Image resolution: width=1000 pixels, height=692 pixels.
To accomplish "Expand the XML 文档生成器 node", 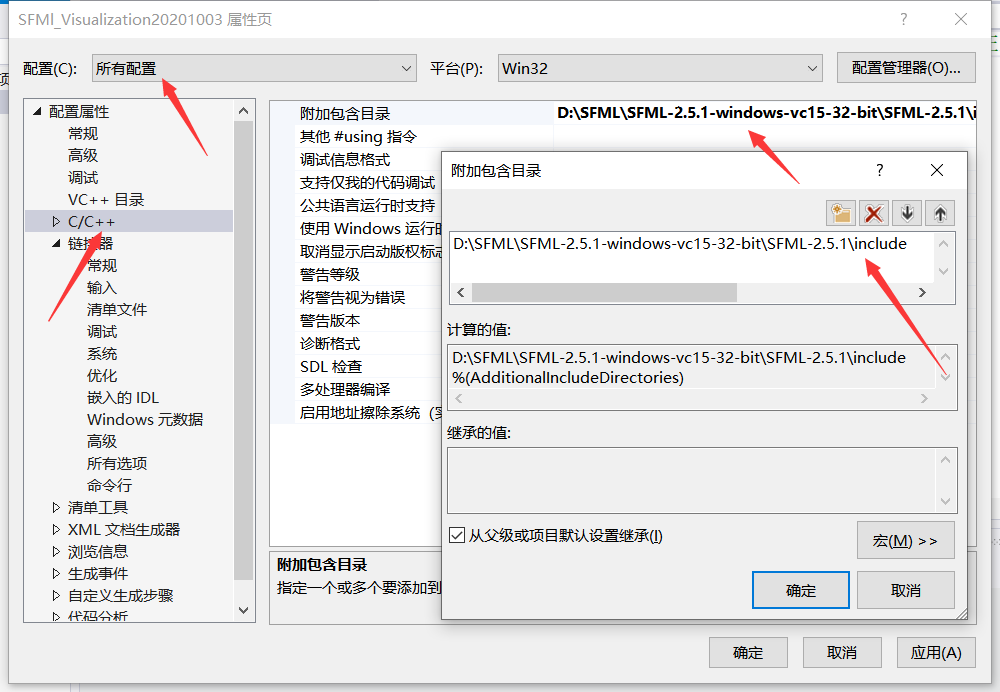I will pyautogui.click(x=56, y=529).
